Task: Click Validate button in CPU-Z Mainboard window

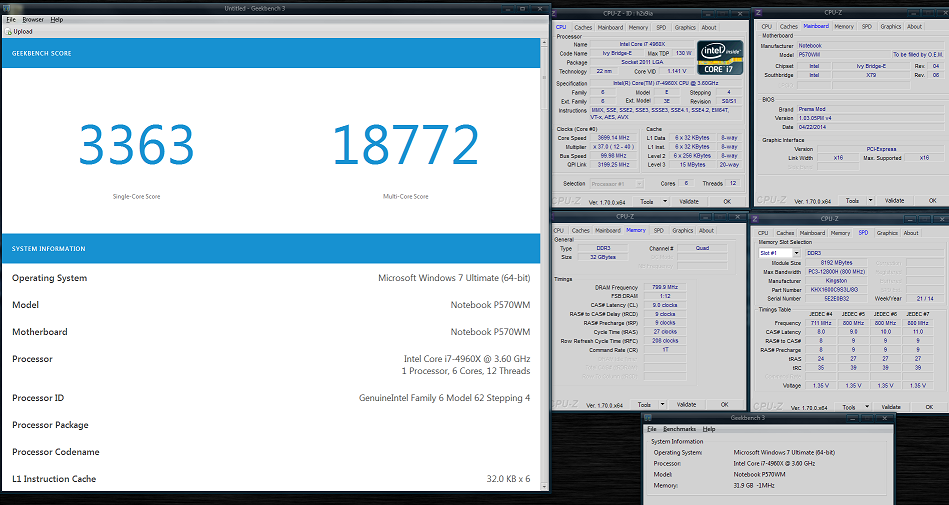Action: click(x=895, y=200)
